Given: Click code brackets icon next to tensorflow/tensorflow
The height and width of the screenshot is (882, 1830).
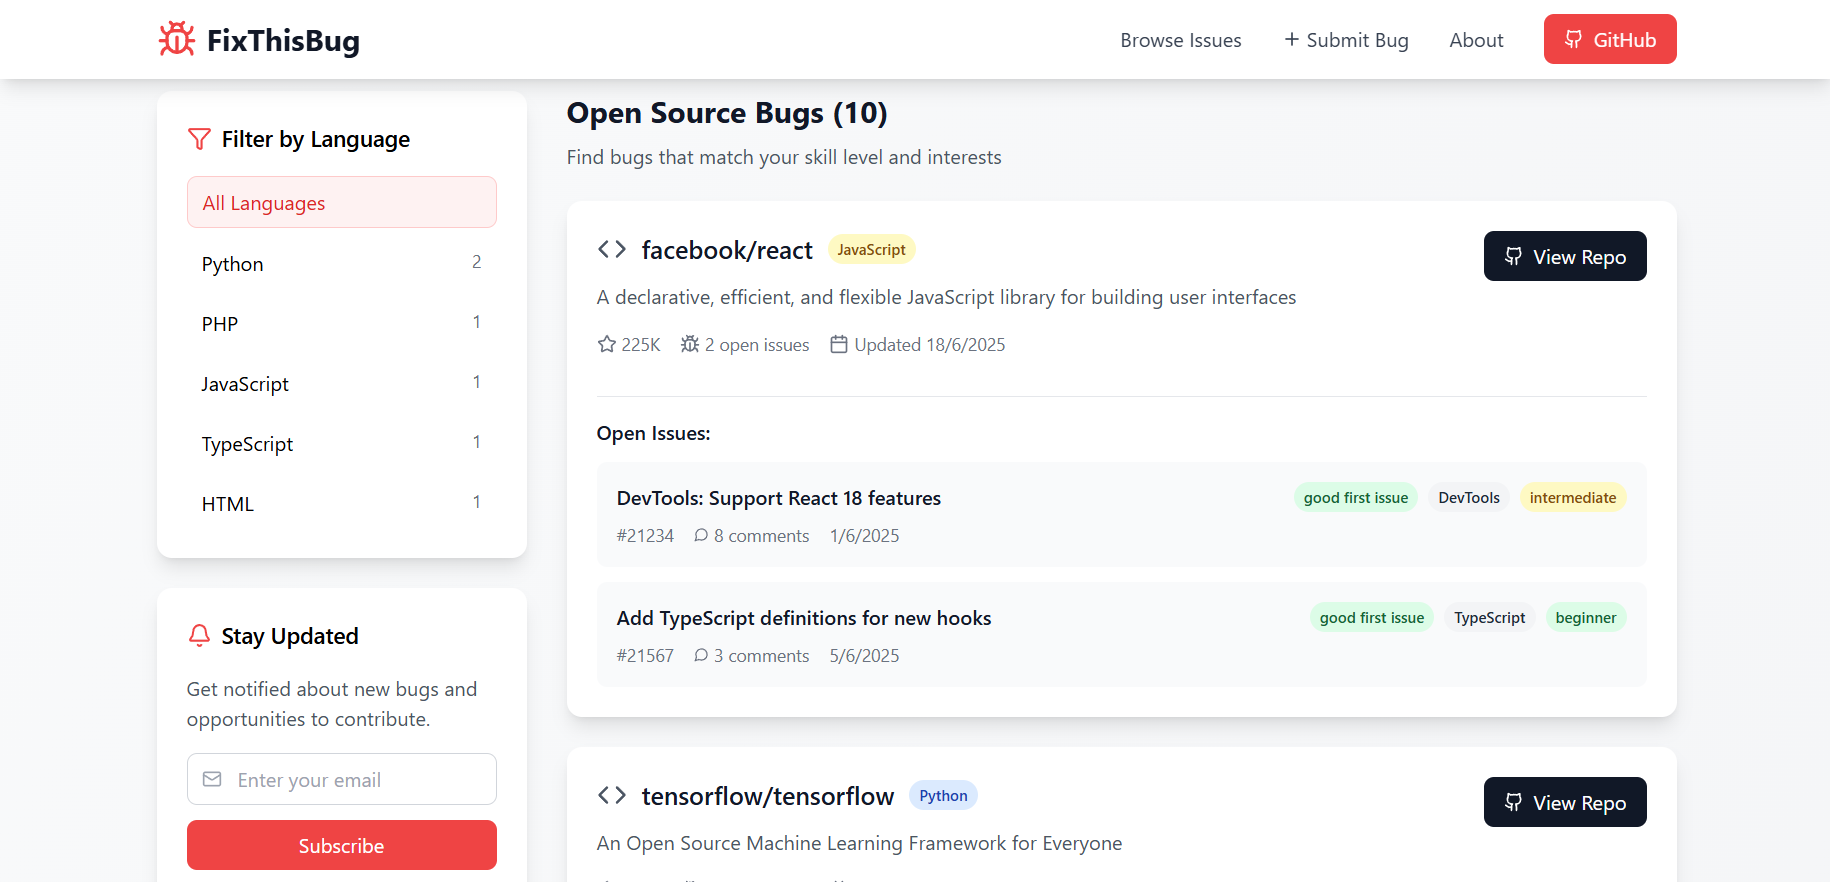Looking at the screenshot, I should point(612,795).
